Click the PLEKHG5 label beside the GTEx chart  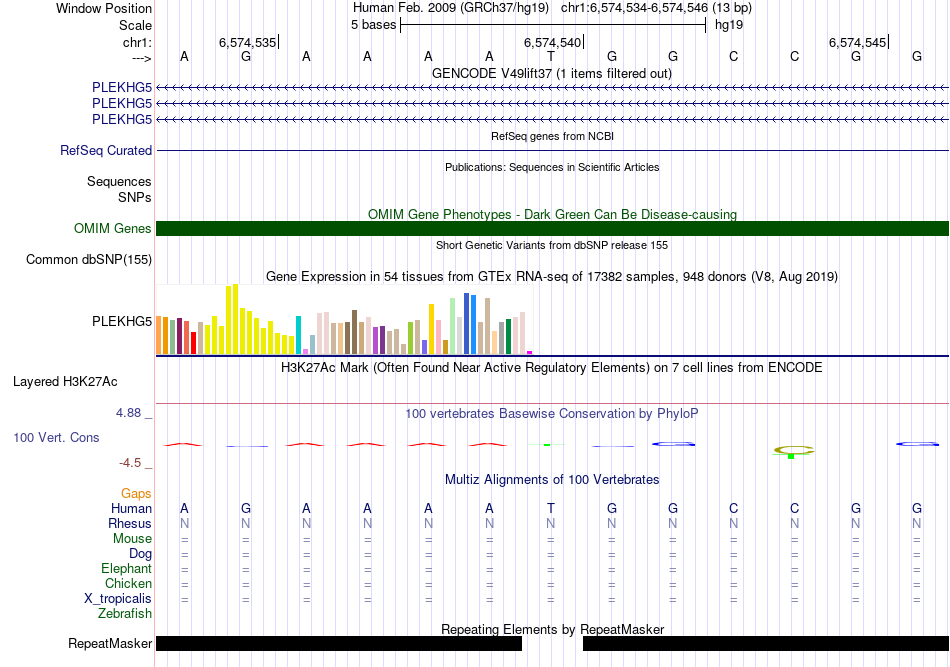click(x=122, y=321)
